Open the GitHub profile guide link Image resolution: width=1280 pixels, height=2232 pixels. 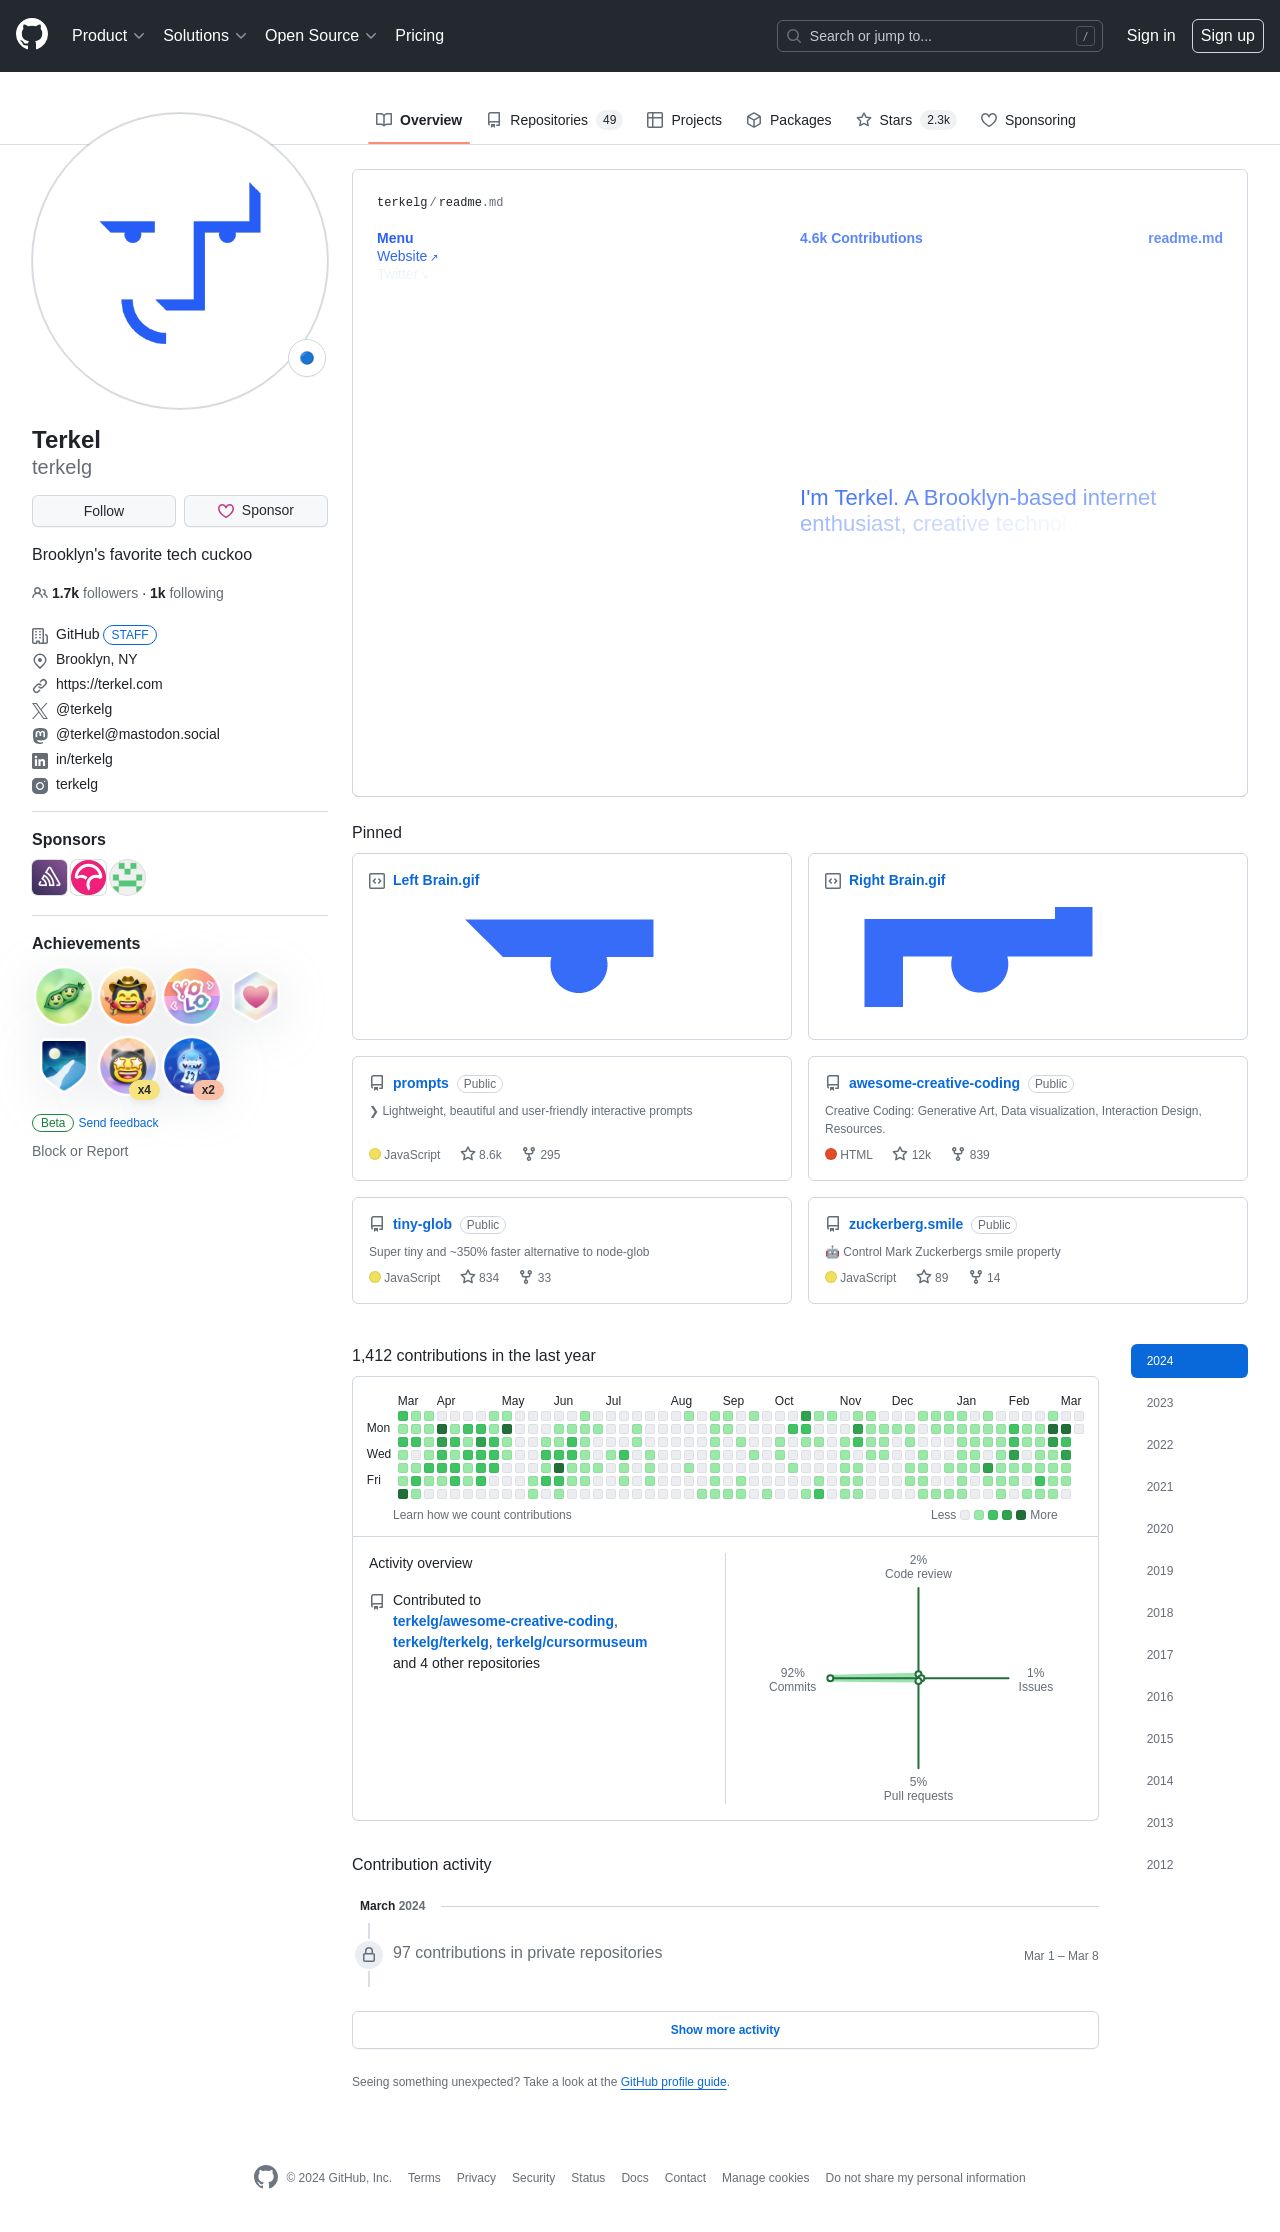[x=673, y=2082]
